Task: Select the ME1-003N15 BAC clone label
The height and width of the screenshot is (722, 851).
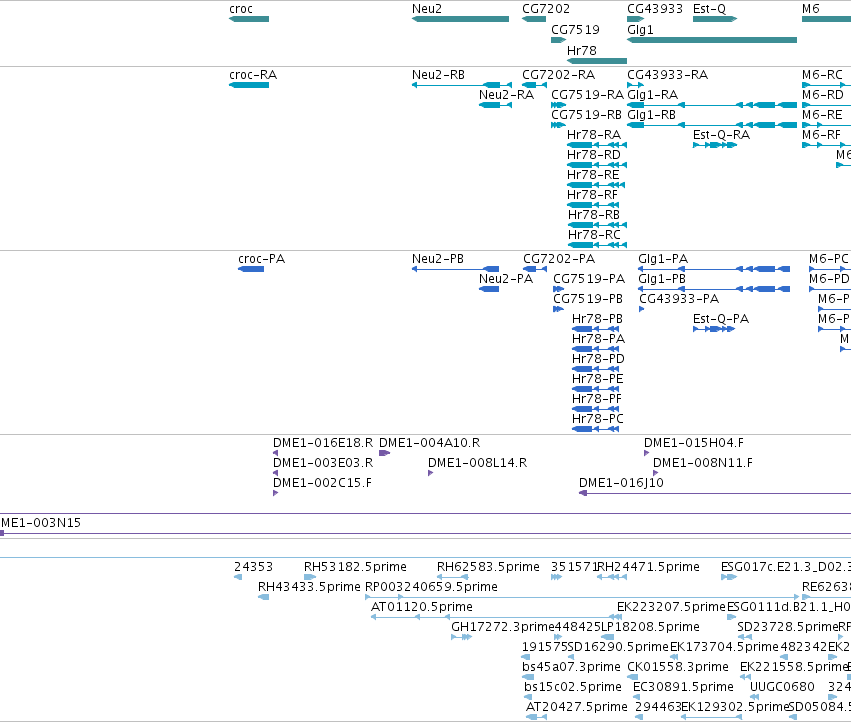Action: tap(41, 523)
